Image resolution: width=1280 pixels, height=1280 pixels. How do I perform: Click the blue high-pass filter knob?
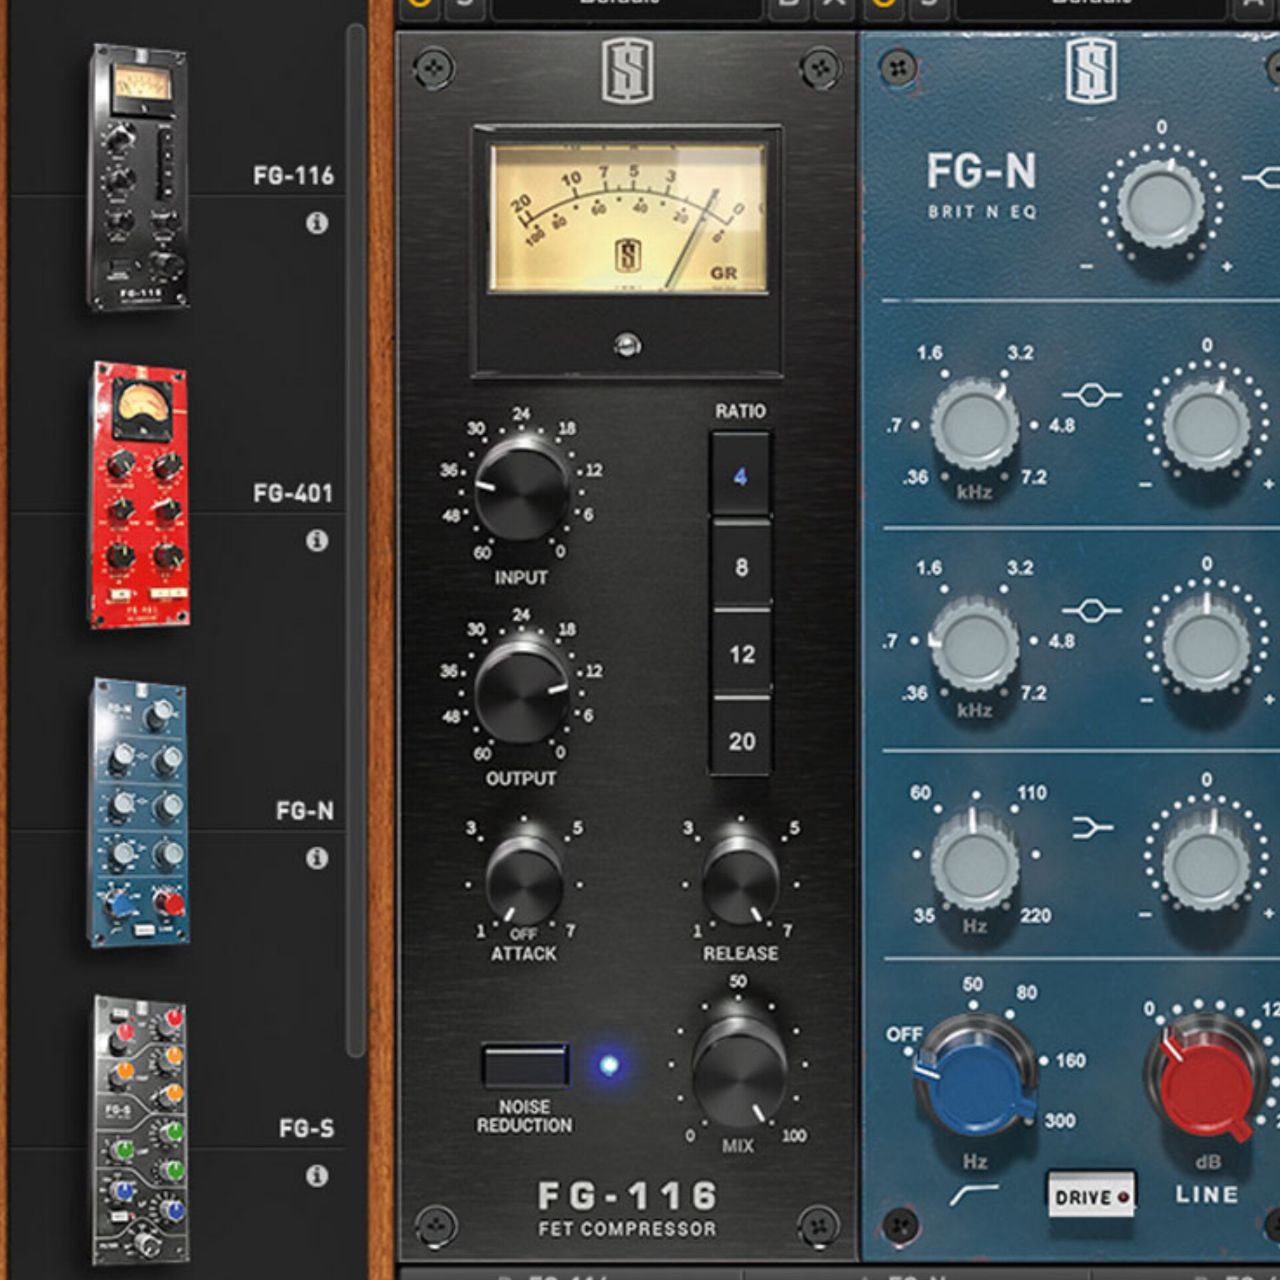click(x=975, y=1082)
